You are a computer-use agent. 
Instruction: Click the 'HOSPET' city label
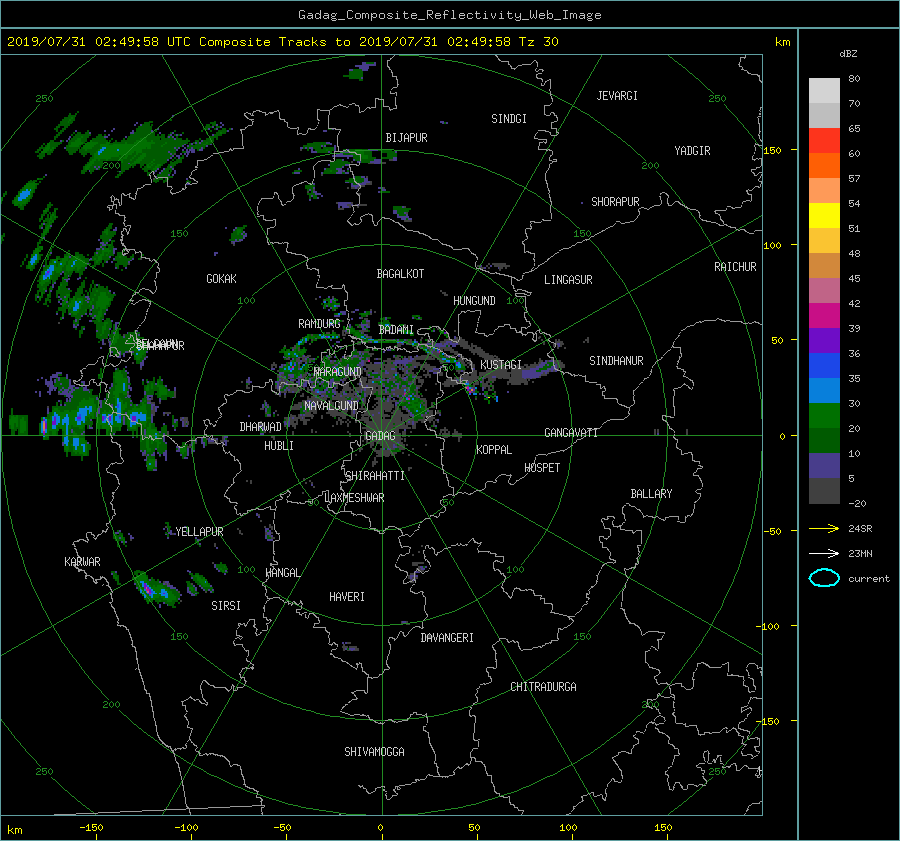542,468
